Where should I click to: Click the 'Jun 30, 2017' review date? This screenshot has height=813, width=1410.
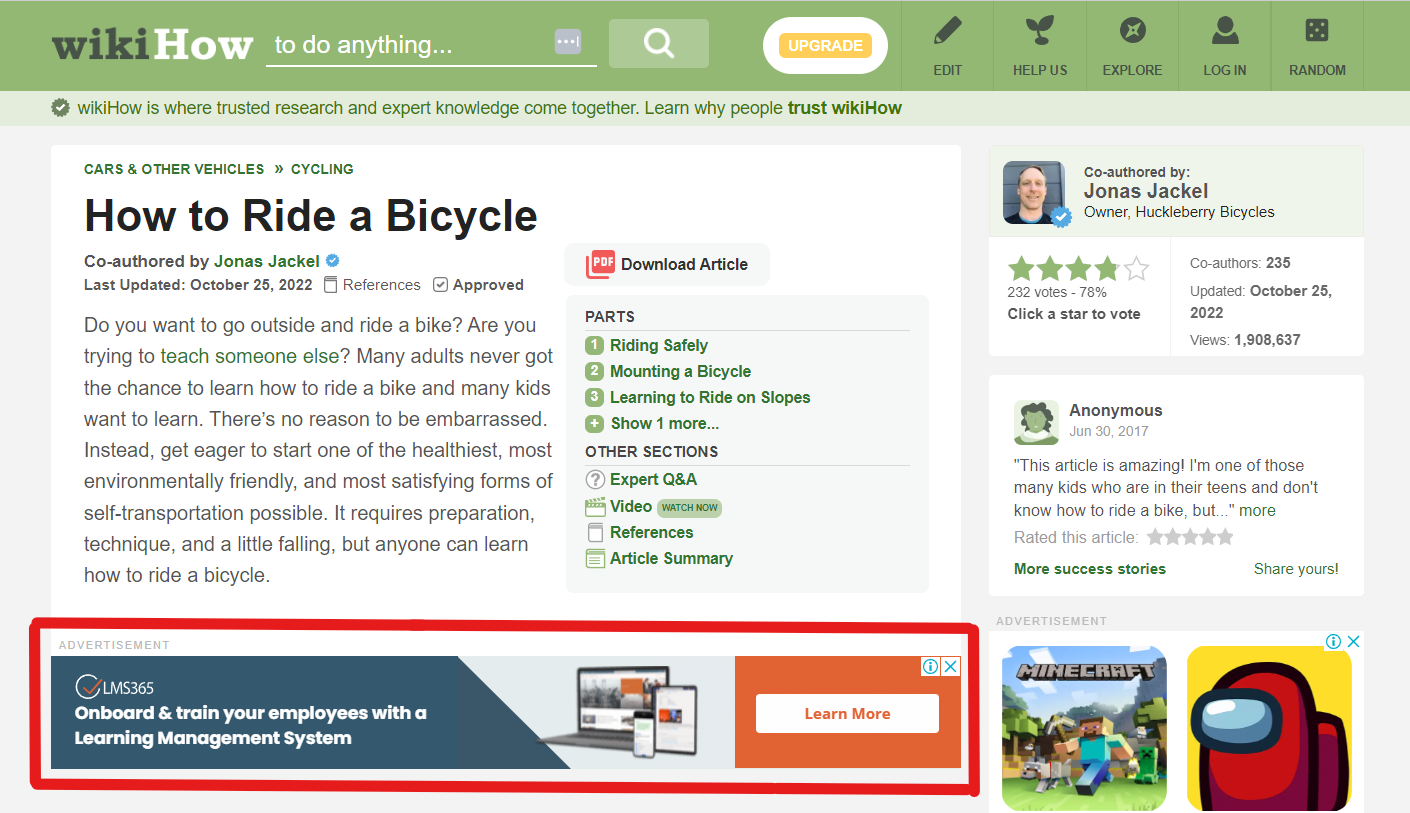(1109, 431)
